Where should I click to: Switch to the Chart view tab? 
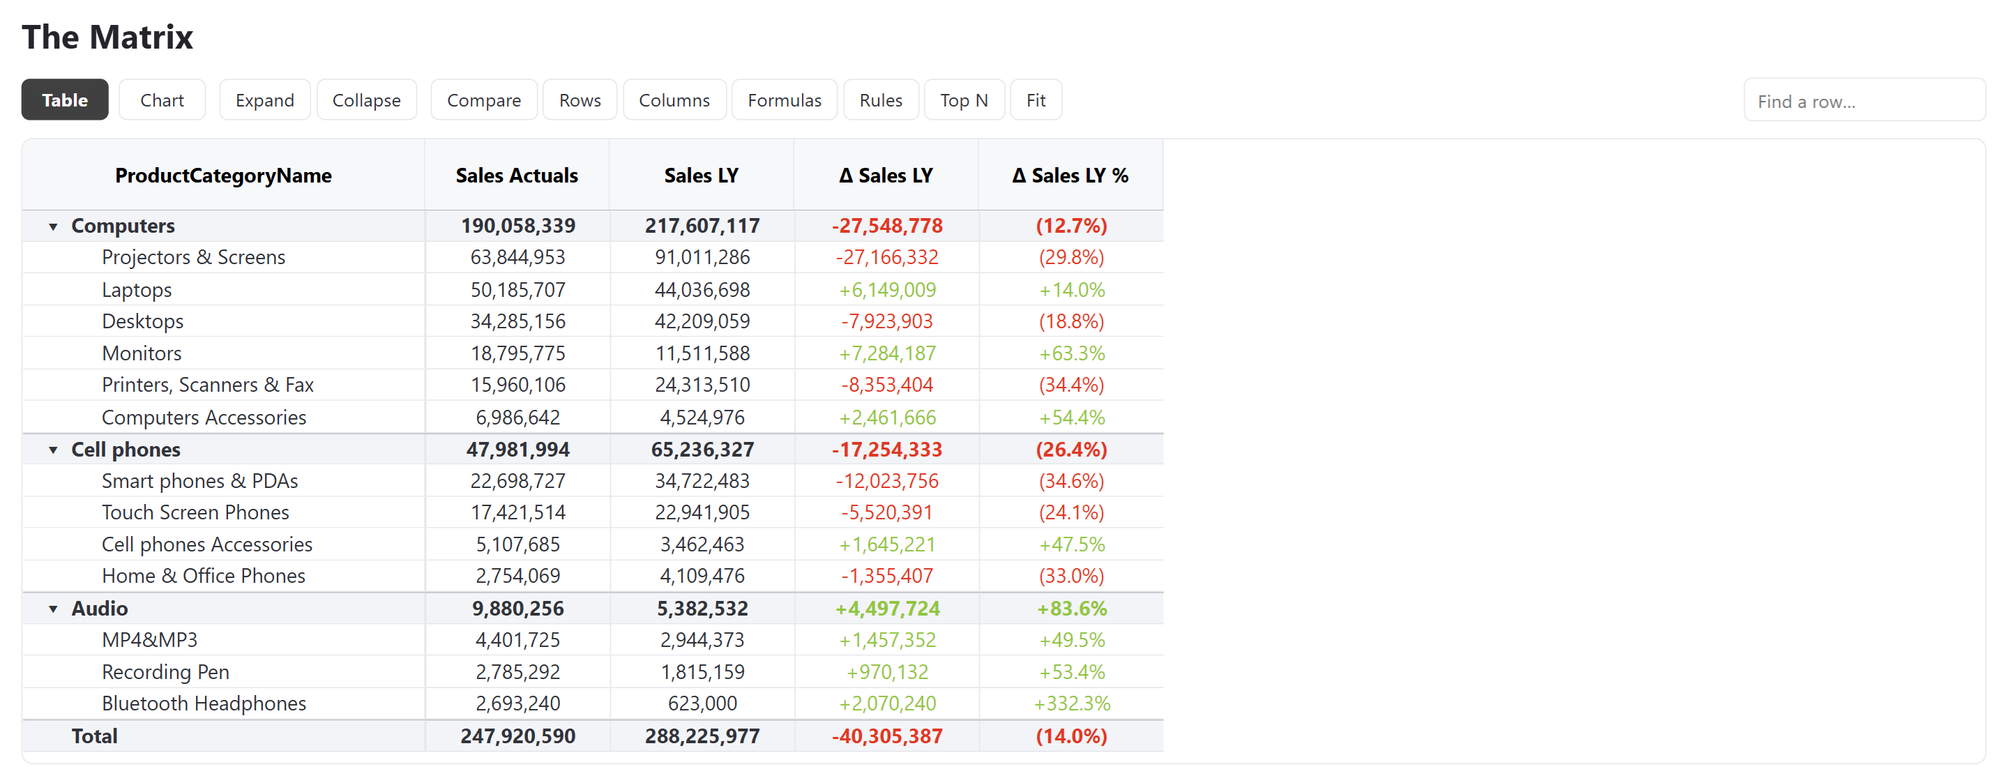[162, 100]
